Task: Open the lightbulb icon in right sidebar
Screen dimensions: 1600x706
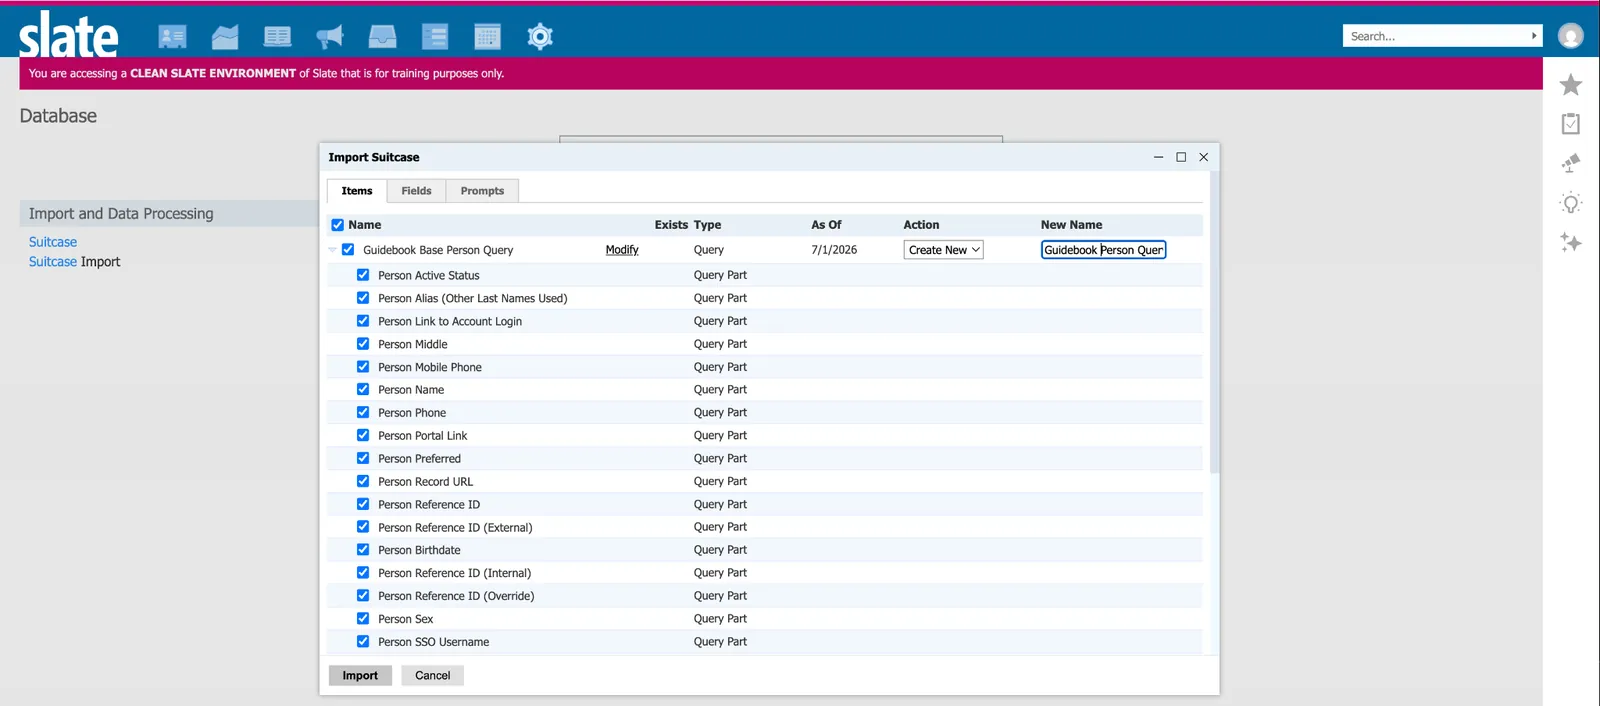Action: (1571, 203)
